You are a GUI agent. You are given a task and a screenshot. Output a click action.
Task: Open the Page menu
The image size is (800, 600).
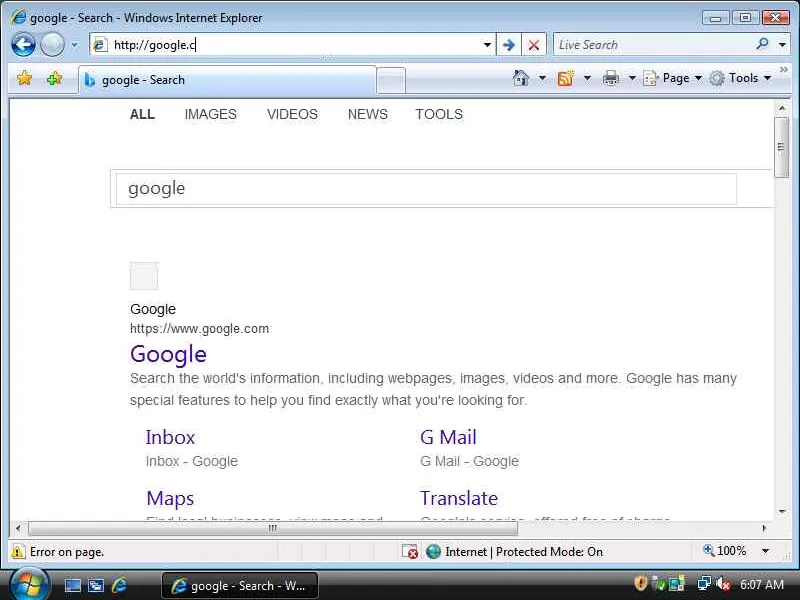[x=673, y=78]
